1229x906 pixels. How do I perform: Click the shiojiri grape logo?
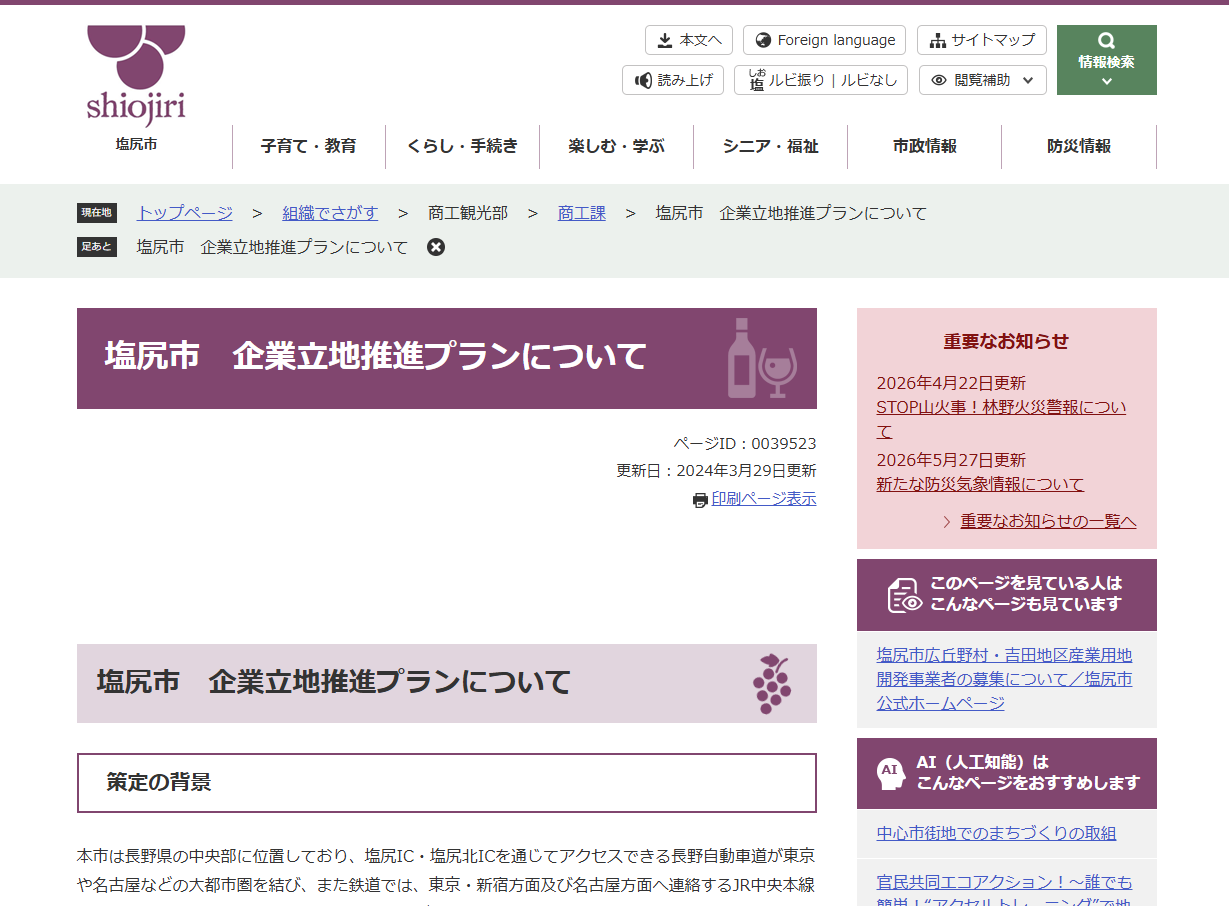[x=136, y=74]
